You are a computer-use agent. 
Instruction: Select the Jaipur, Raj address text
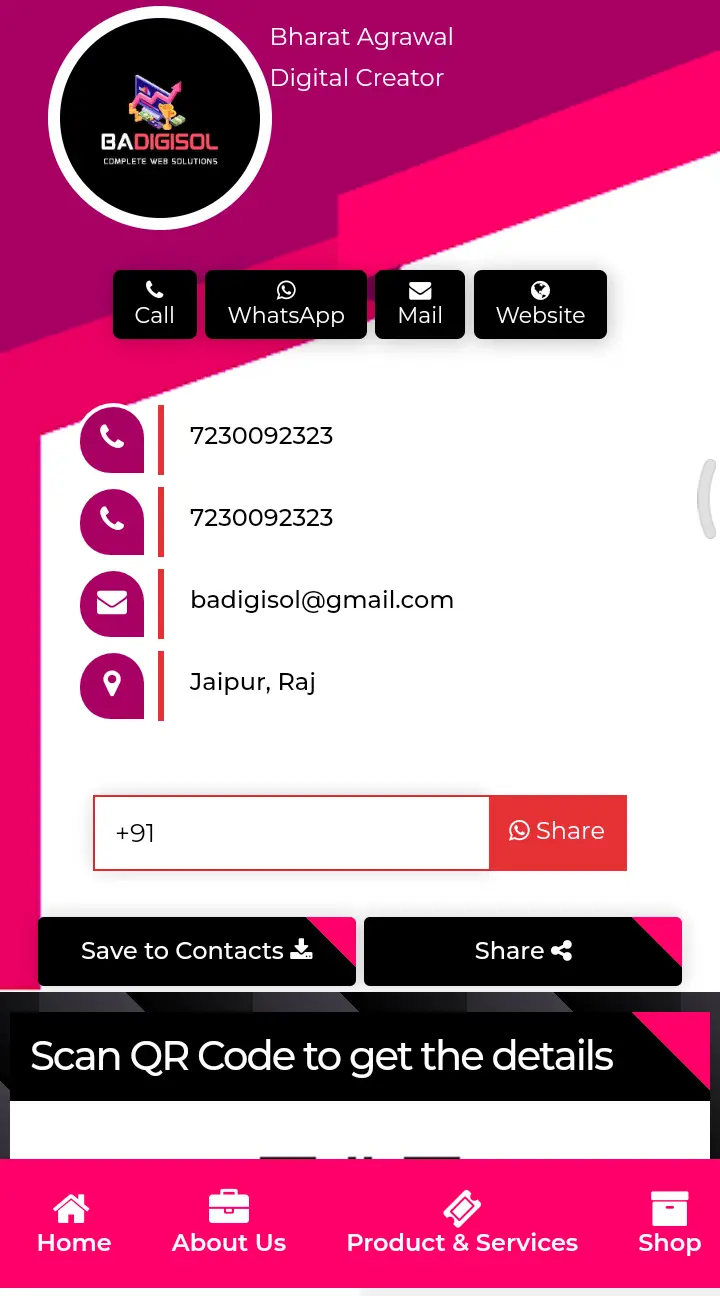pyautogui.click(x=253, y=682)
